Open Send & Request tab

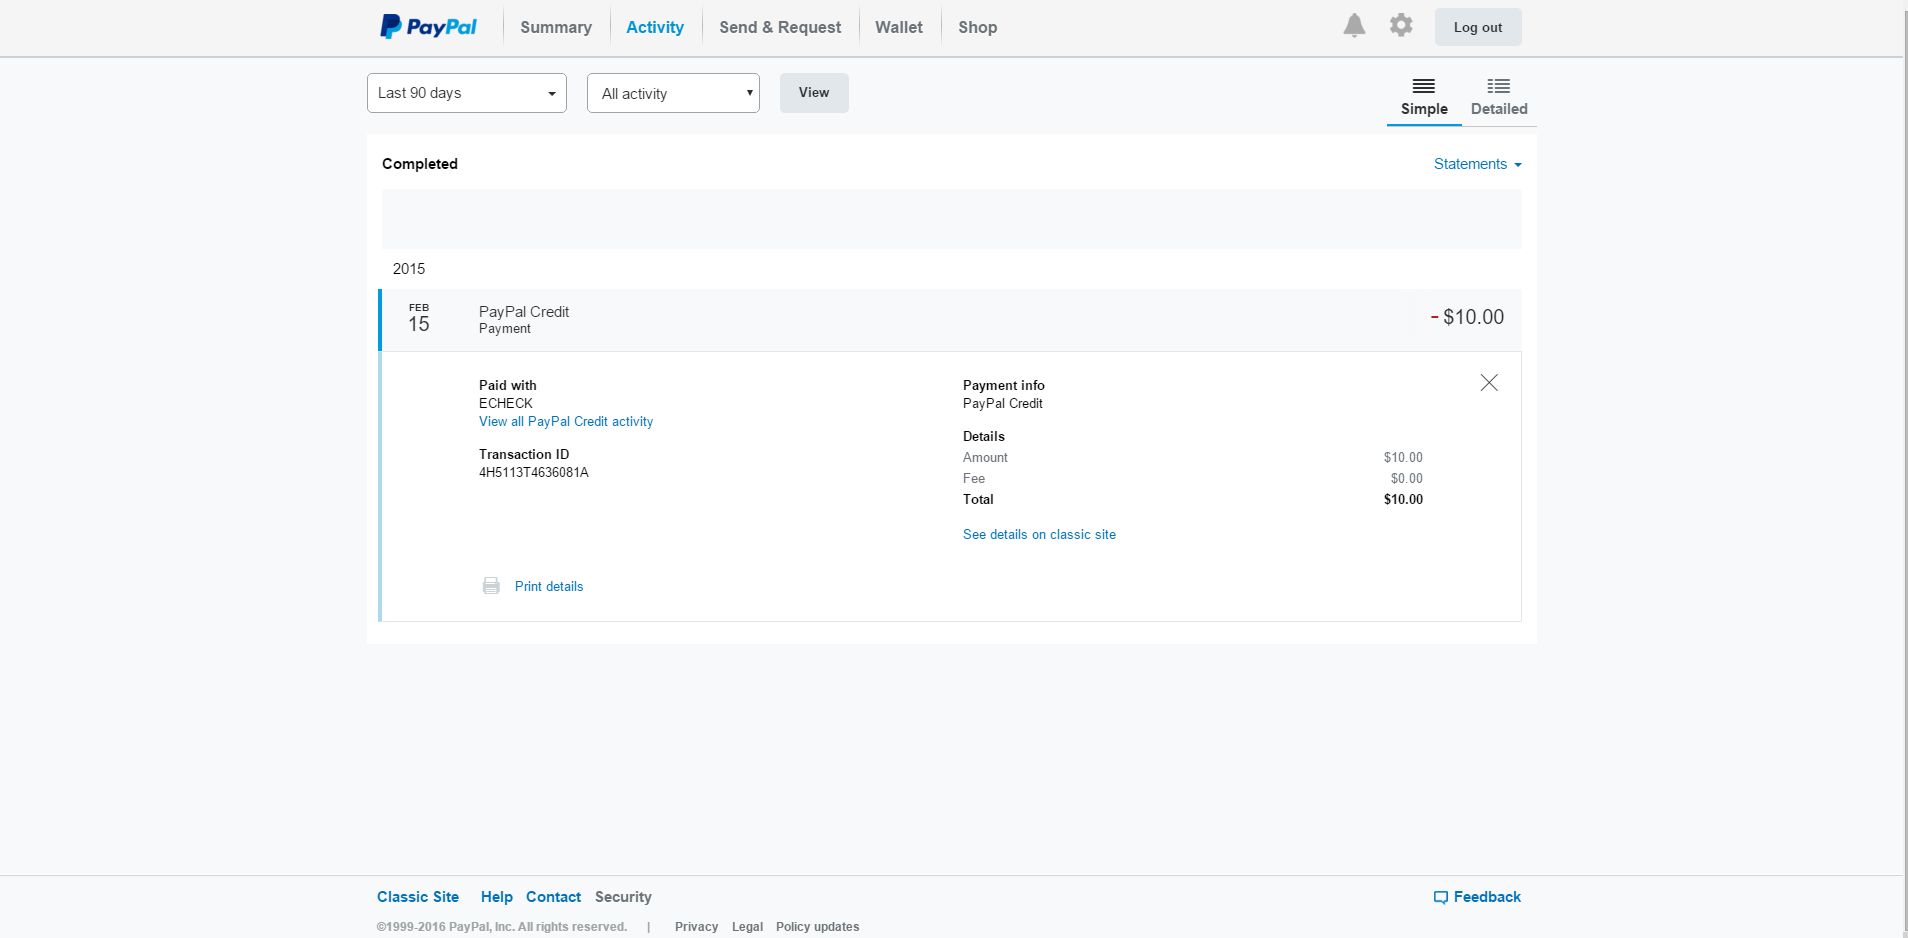pyautogui.click(x=780, y=27)
